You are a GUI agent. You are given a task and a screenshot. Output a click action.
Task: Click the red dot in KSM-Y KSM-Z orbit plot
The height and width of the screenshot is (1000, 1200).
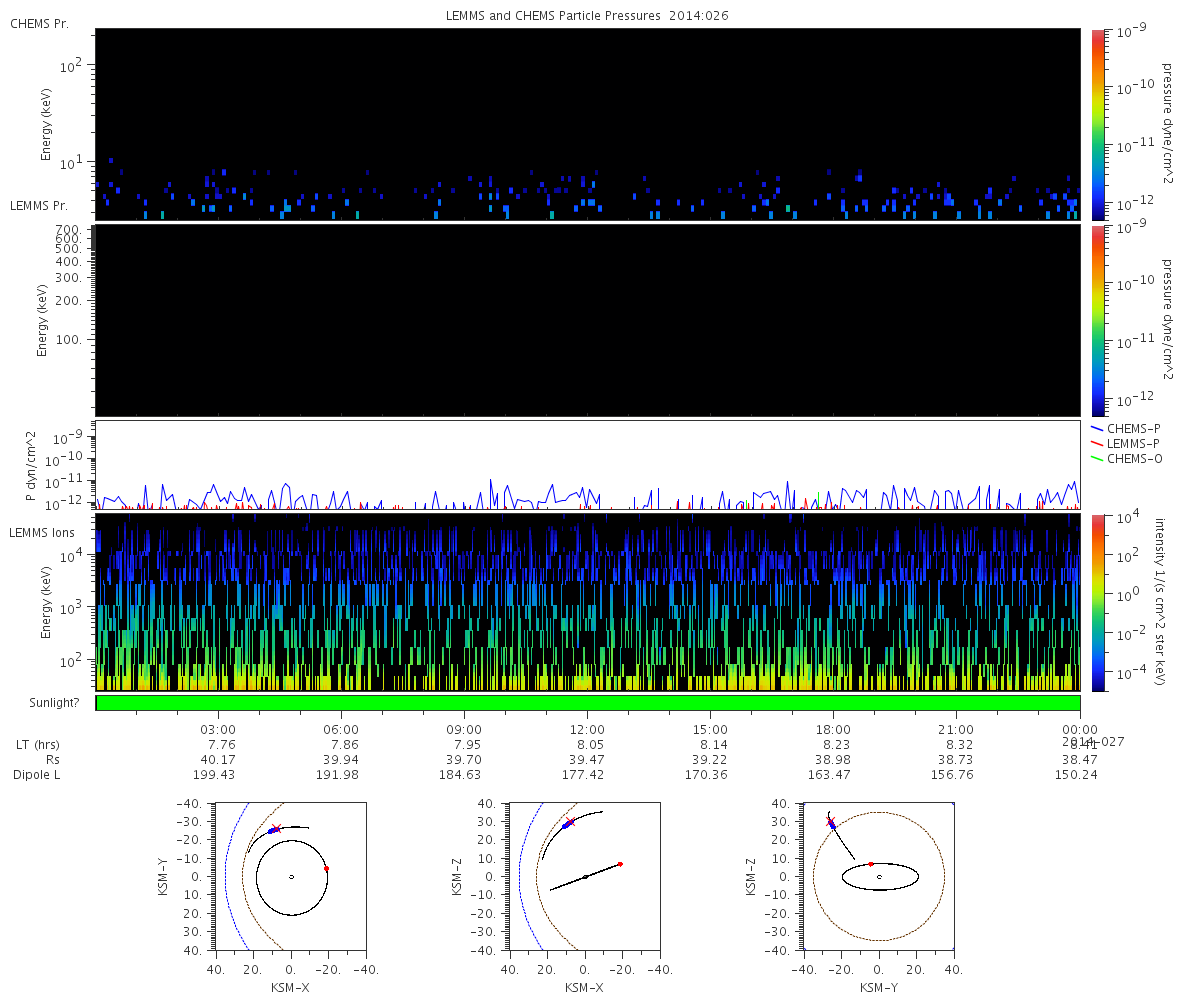(870, 864)
